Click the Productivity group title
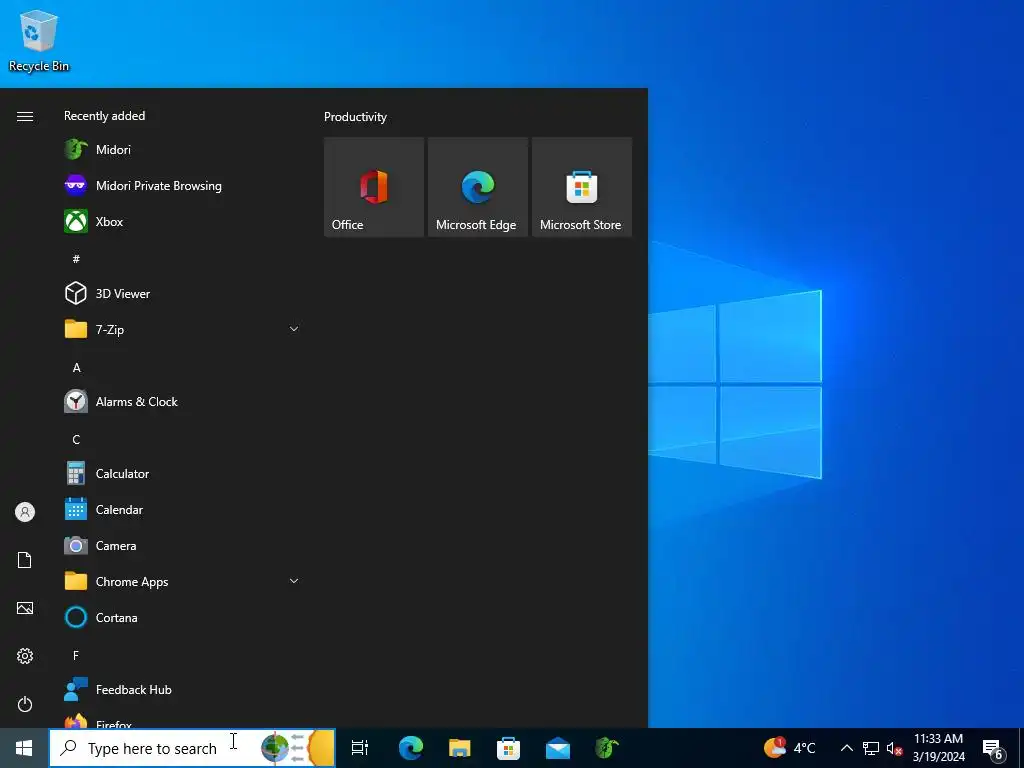Image resolution: width=1024 pixels, height=768 pixels. (355, 117)
